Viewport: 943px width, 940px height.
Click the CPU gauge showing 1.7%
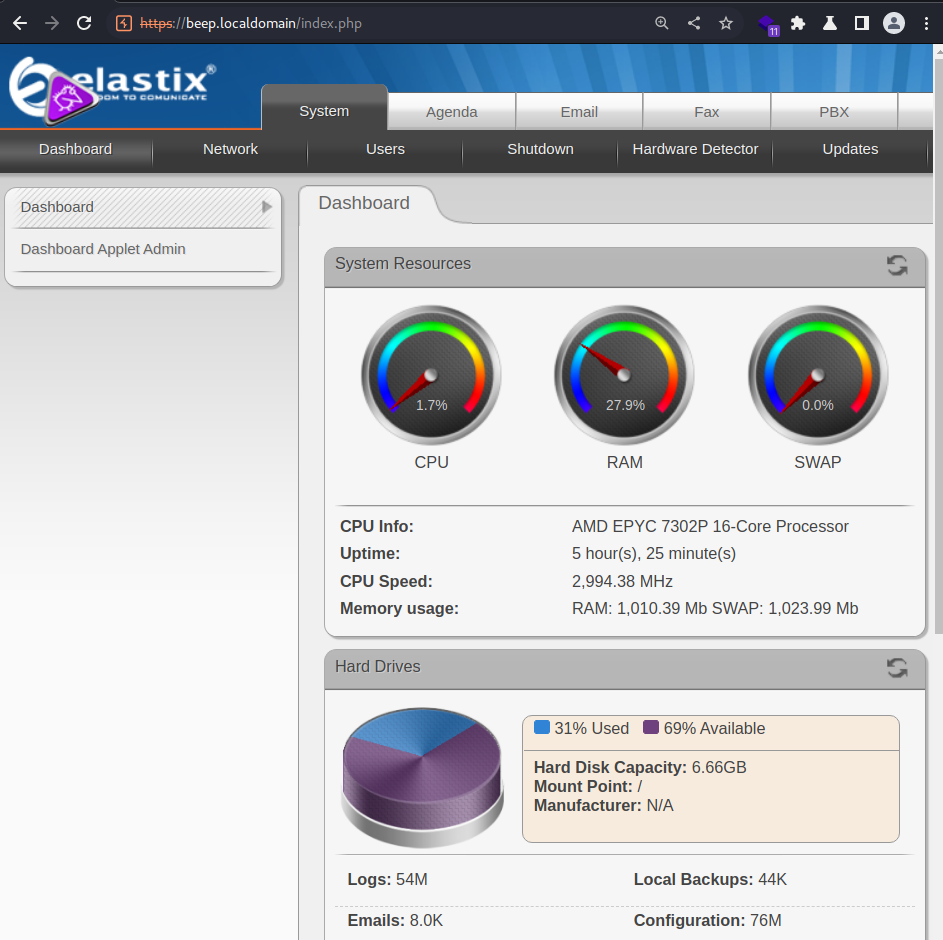point(431,375)
